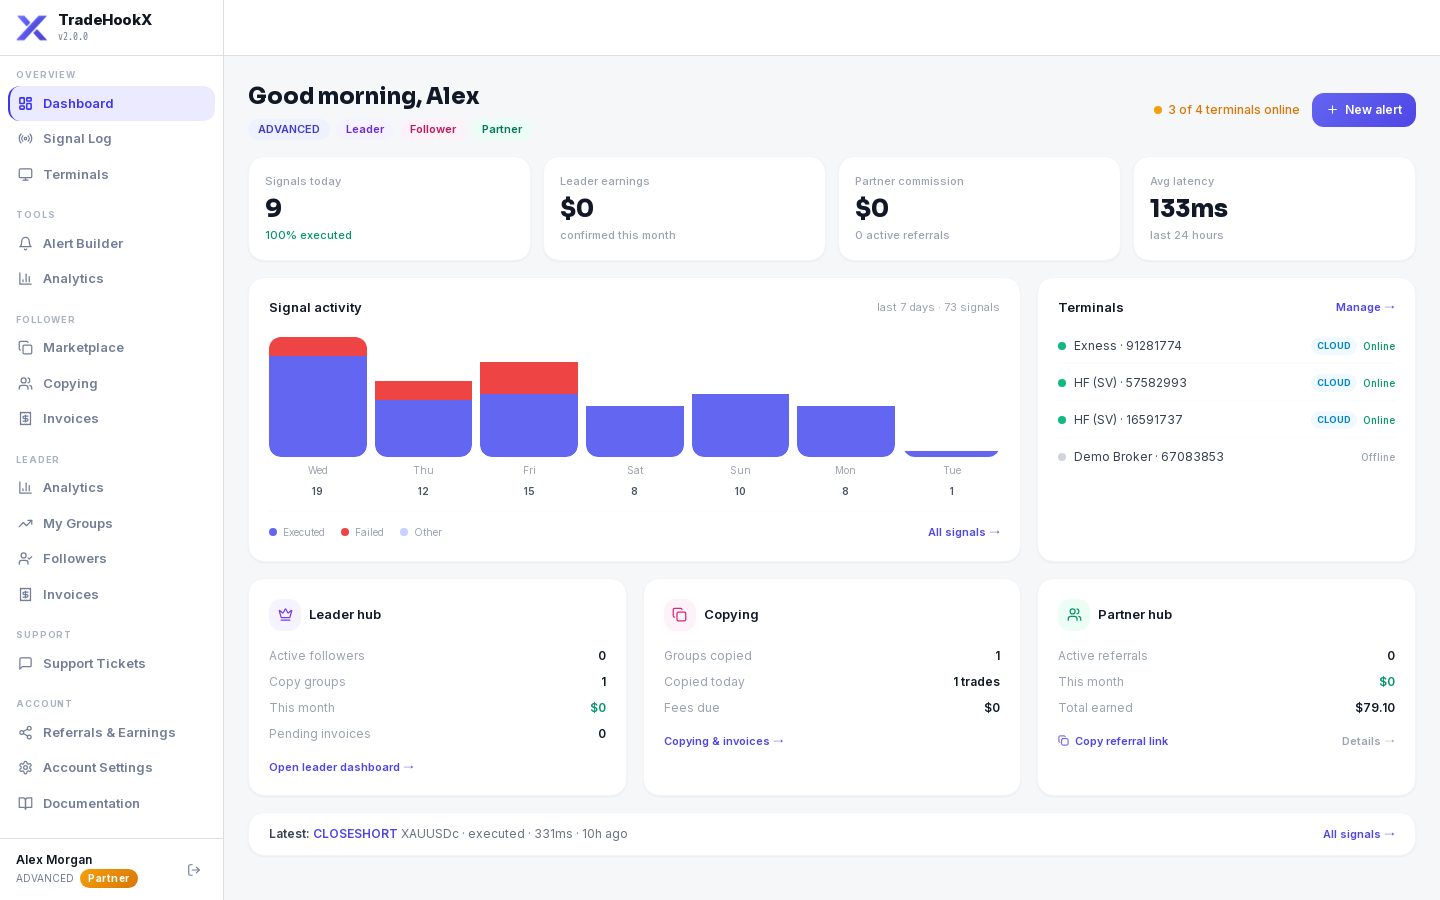Open All signals link below chart
This screenshot has width=1440, height=900.
tap(964, 532)
